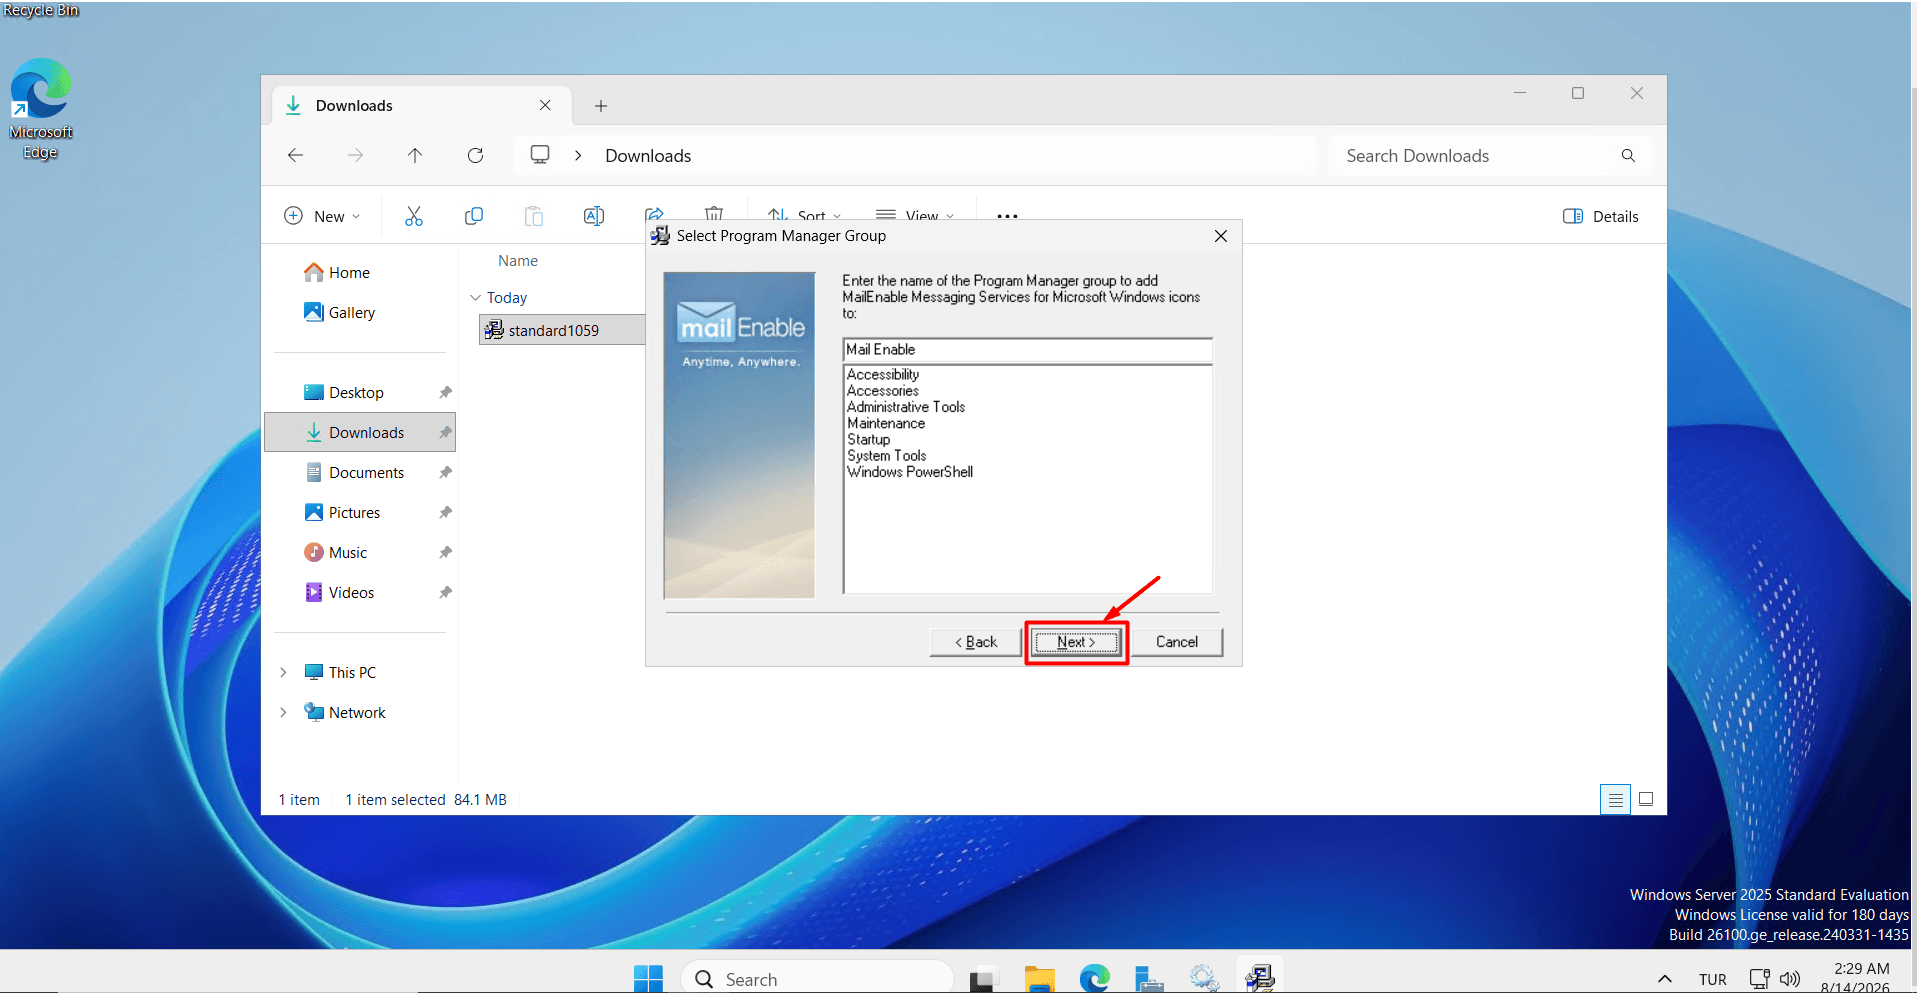Click the pin icon beside Videos

(445, 592)
